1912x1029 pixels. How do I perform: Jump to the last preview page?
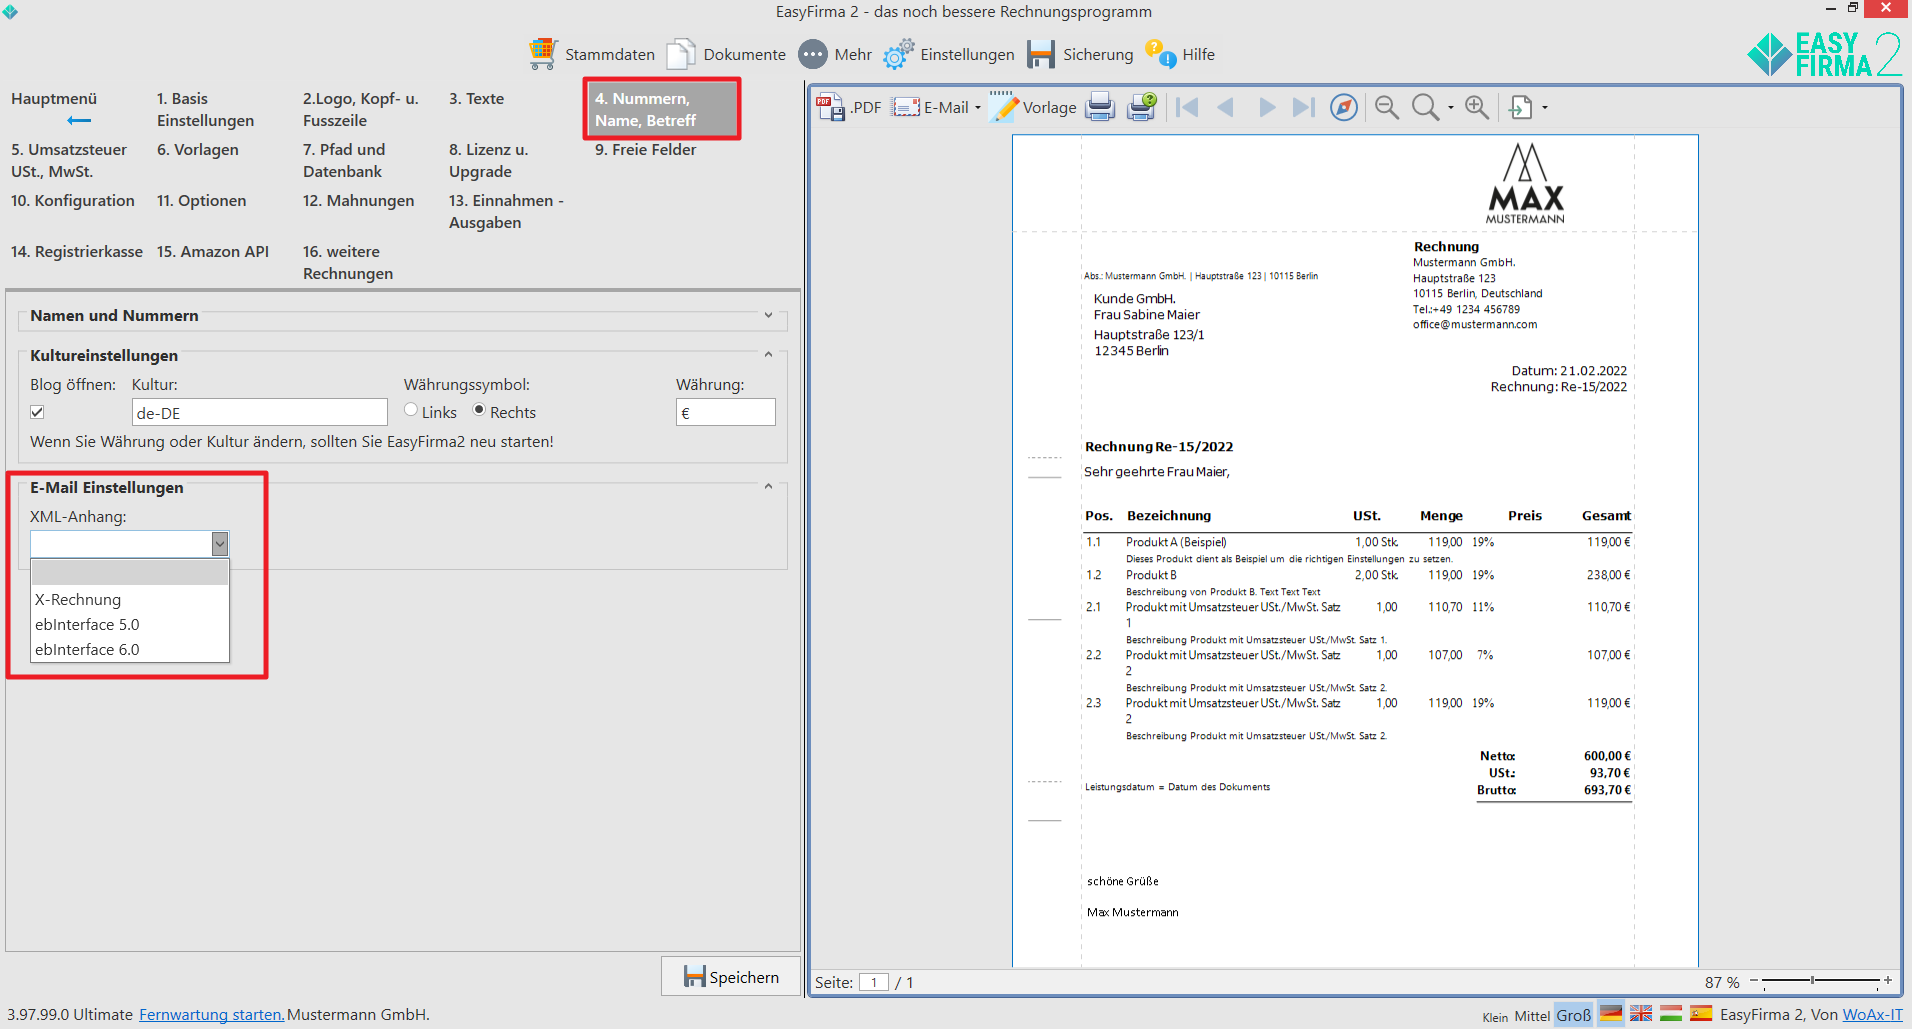tap(1304, 107)
